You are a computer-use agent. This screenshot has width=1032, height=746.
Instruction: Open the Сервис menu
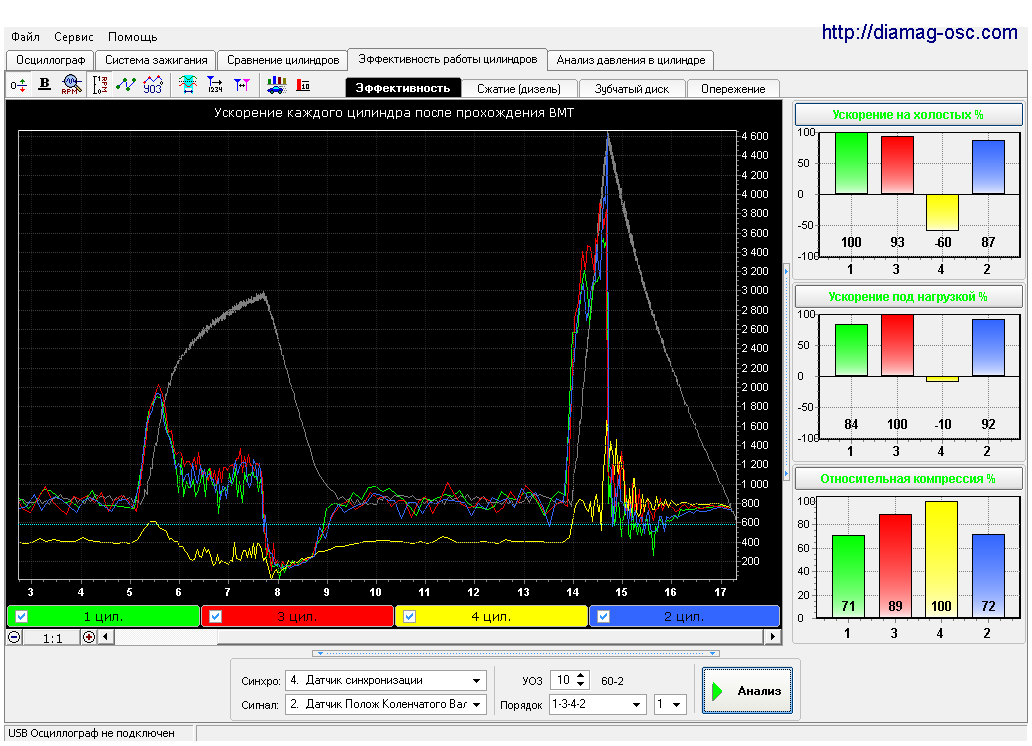pyautogui.click(x=74, y=37)
